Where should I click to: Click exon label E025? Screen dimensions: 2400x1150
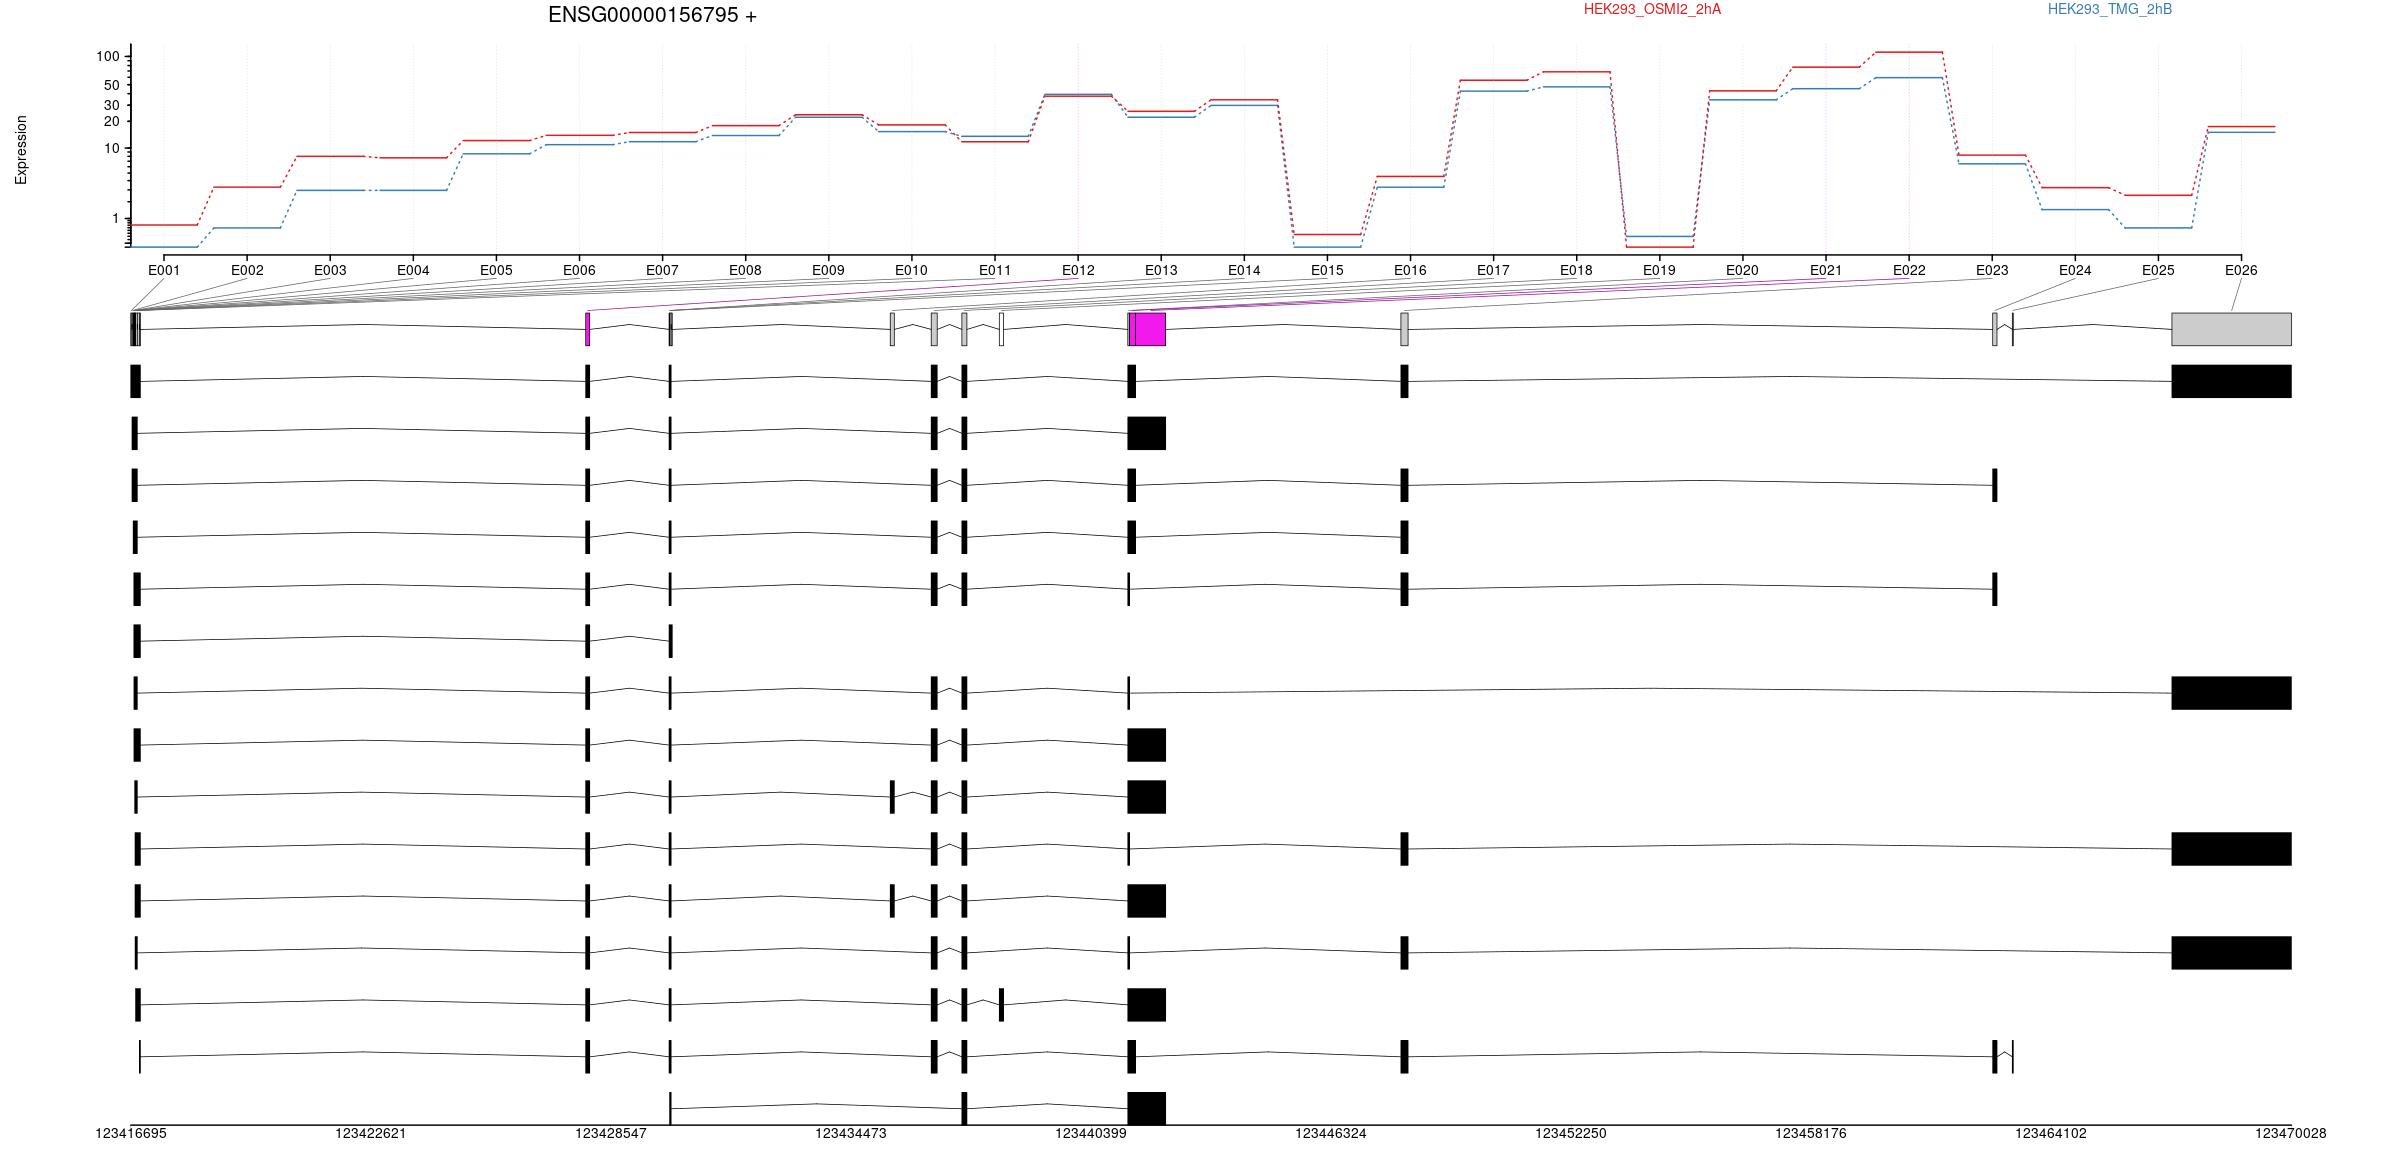click(2158, 270)
